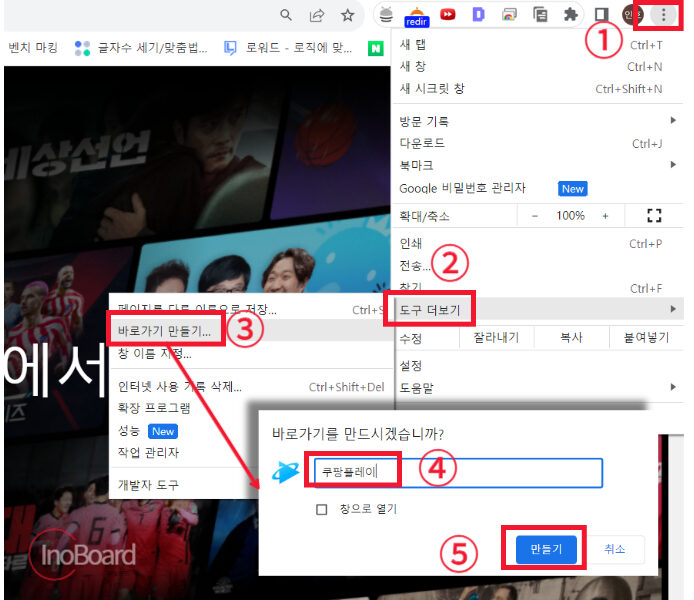
Task: Open the 글자수 세기/맞춤법 bookmark
Action: tap(141, 48)
